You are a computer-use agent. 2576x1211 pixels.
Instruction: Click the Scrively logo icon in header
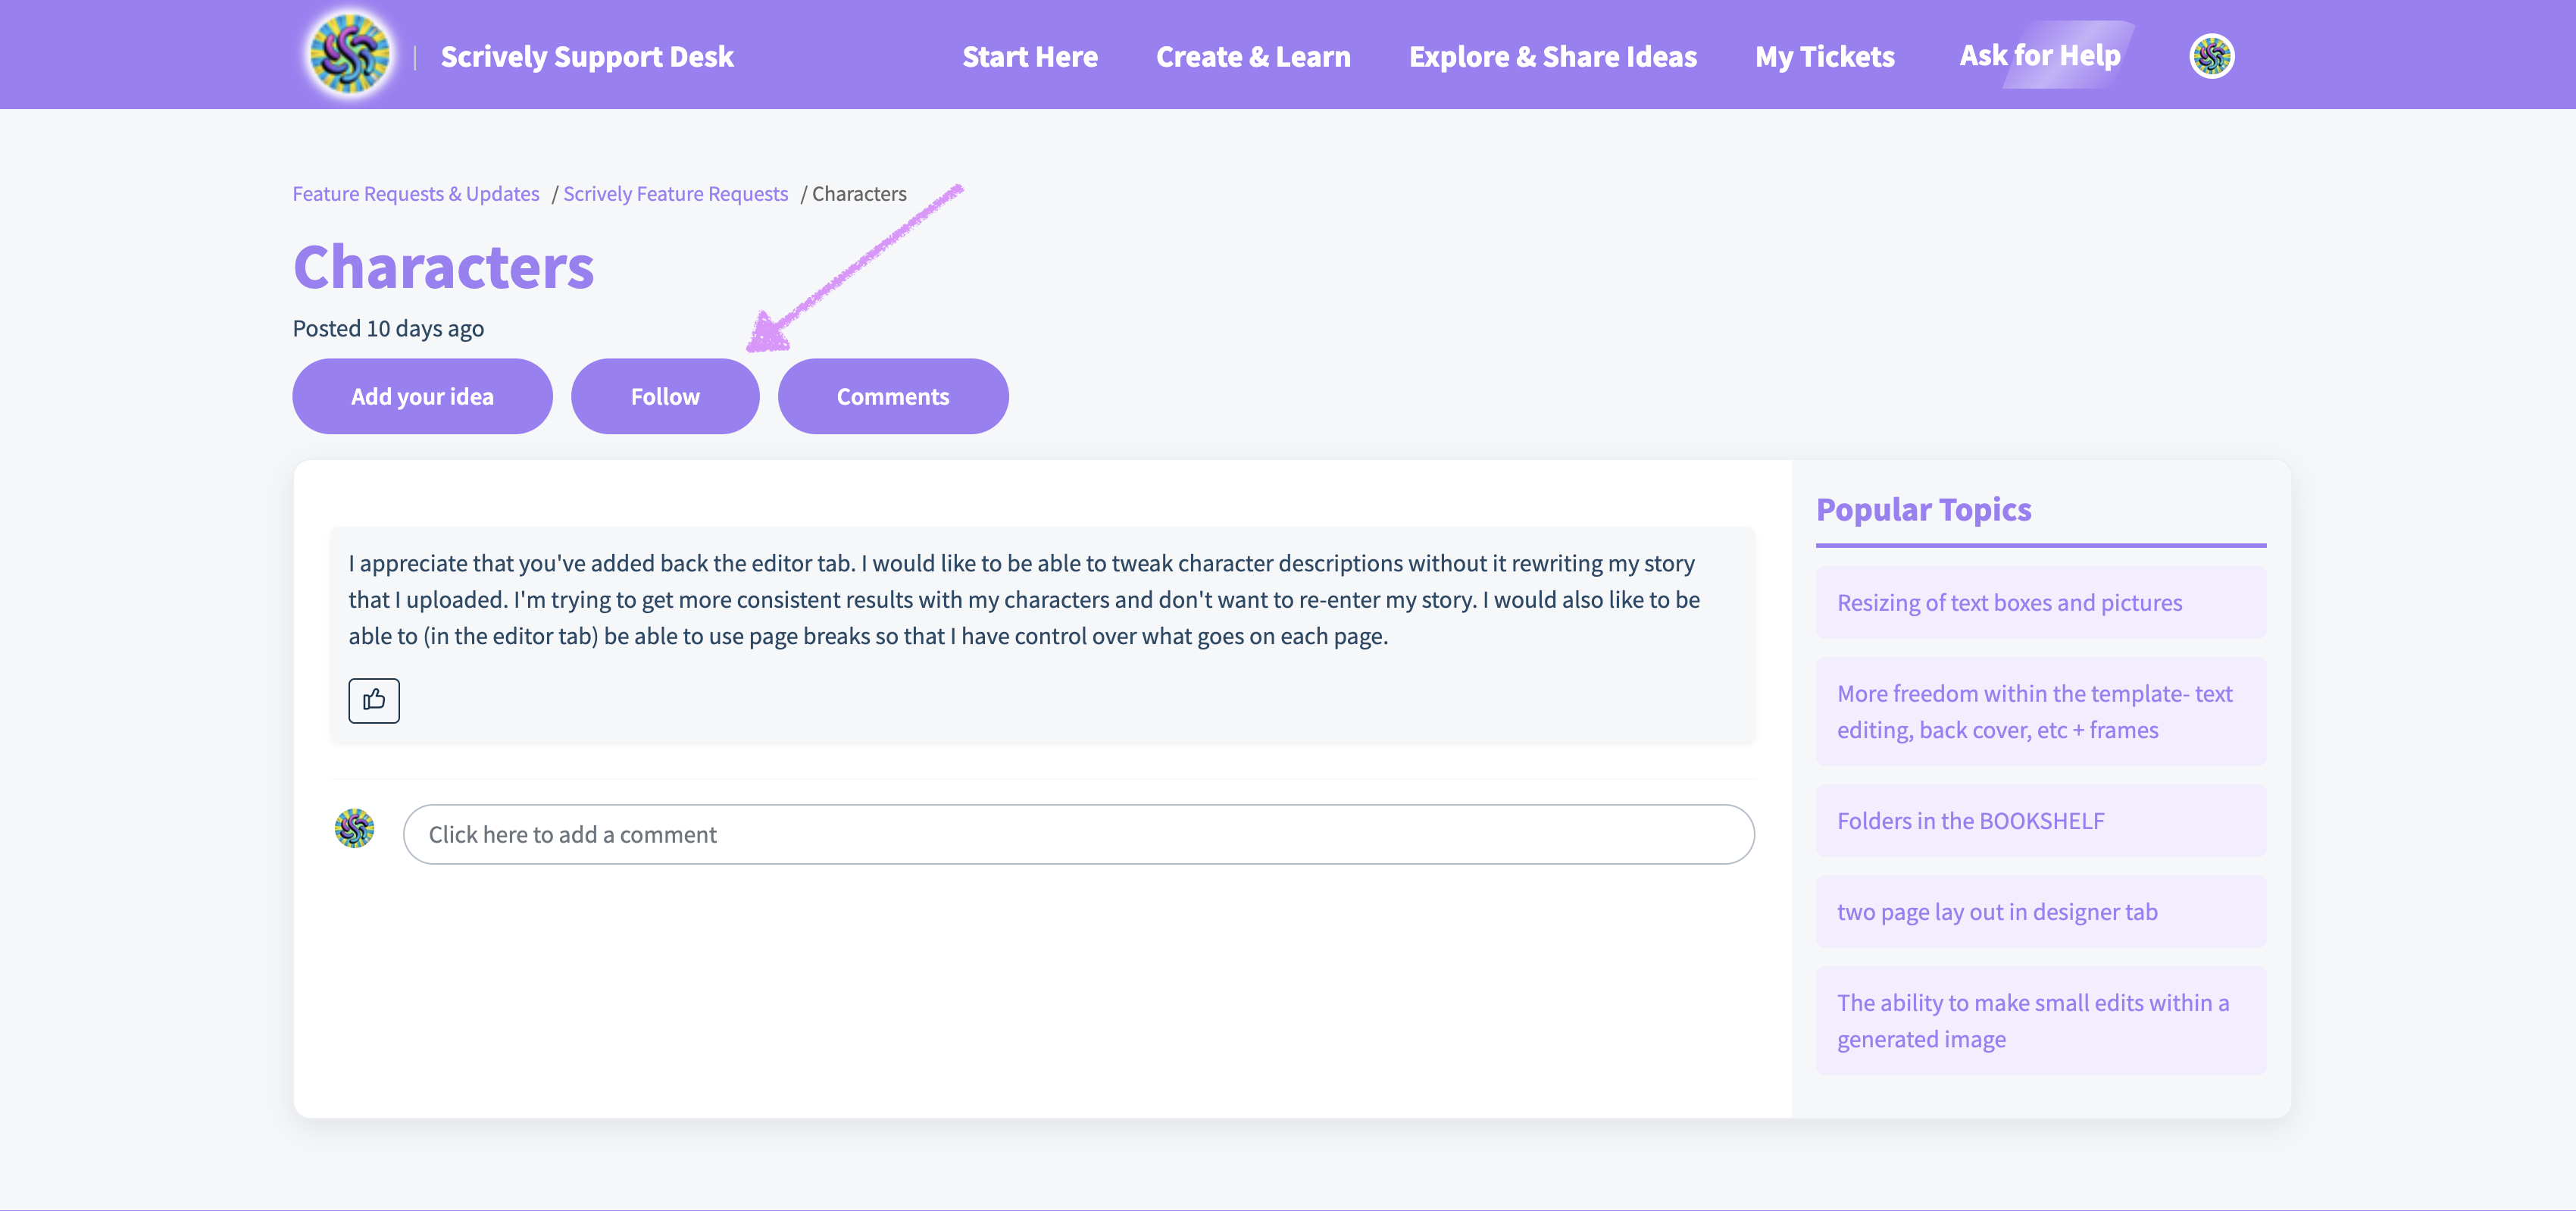pyautogui.click(x=349, y=55)
